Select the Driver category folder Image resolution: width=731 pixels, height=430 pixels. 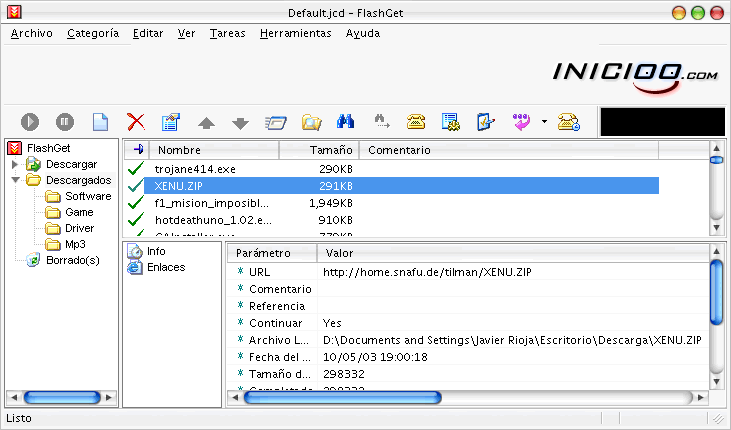(x=79, y=229)
